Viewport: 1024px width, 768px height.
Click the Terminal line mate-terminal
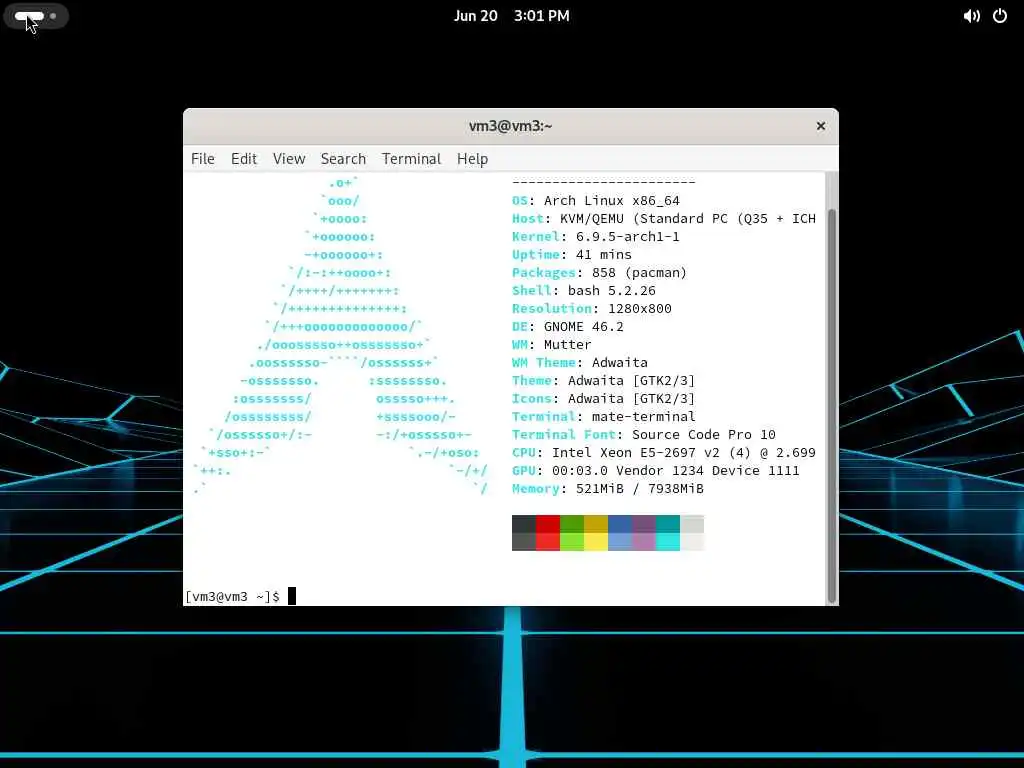point(603,416)
